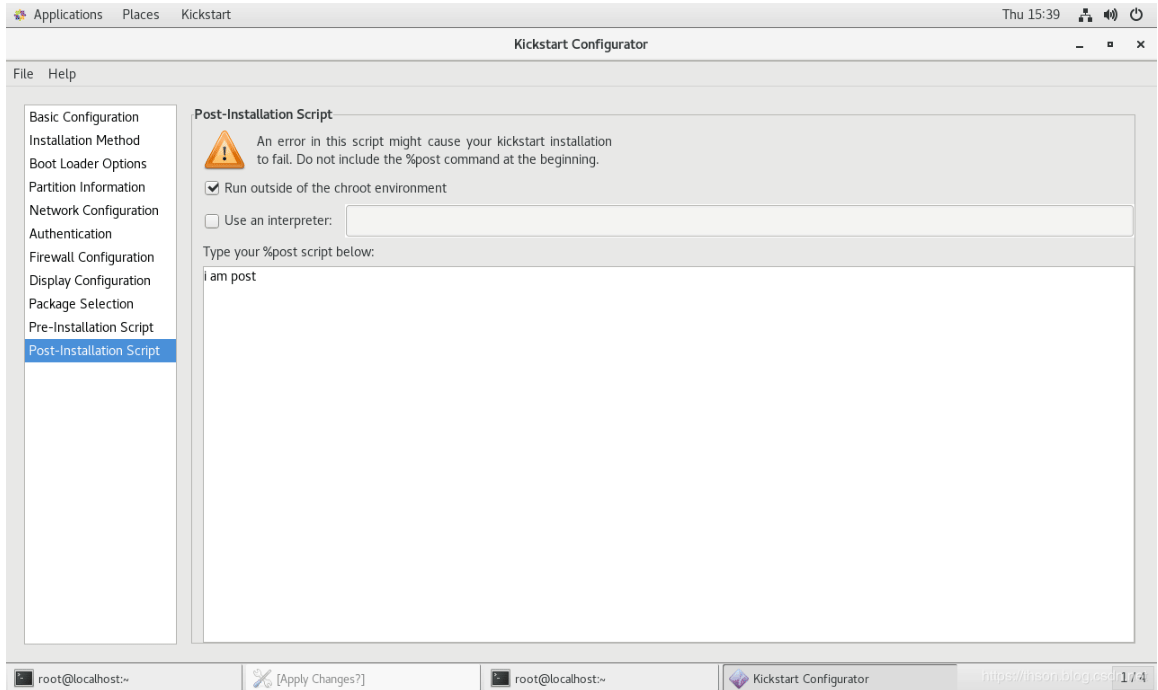The width and height of the screenshot is (1158, 690).
Task: Click the volume speaker icon
Action: tap(1110, 14)
